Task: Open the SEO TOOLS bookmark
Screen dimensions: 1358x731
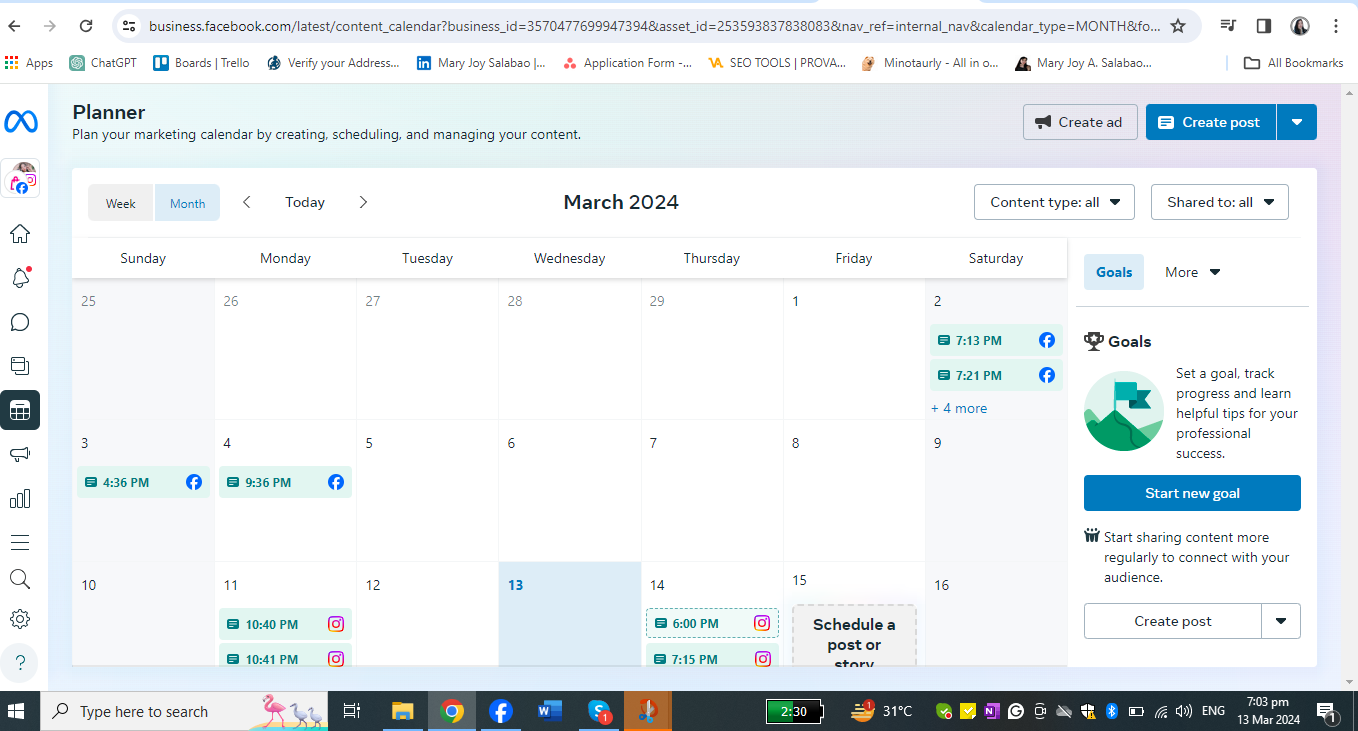Action: pyautogui.click(x=776, y=62)
